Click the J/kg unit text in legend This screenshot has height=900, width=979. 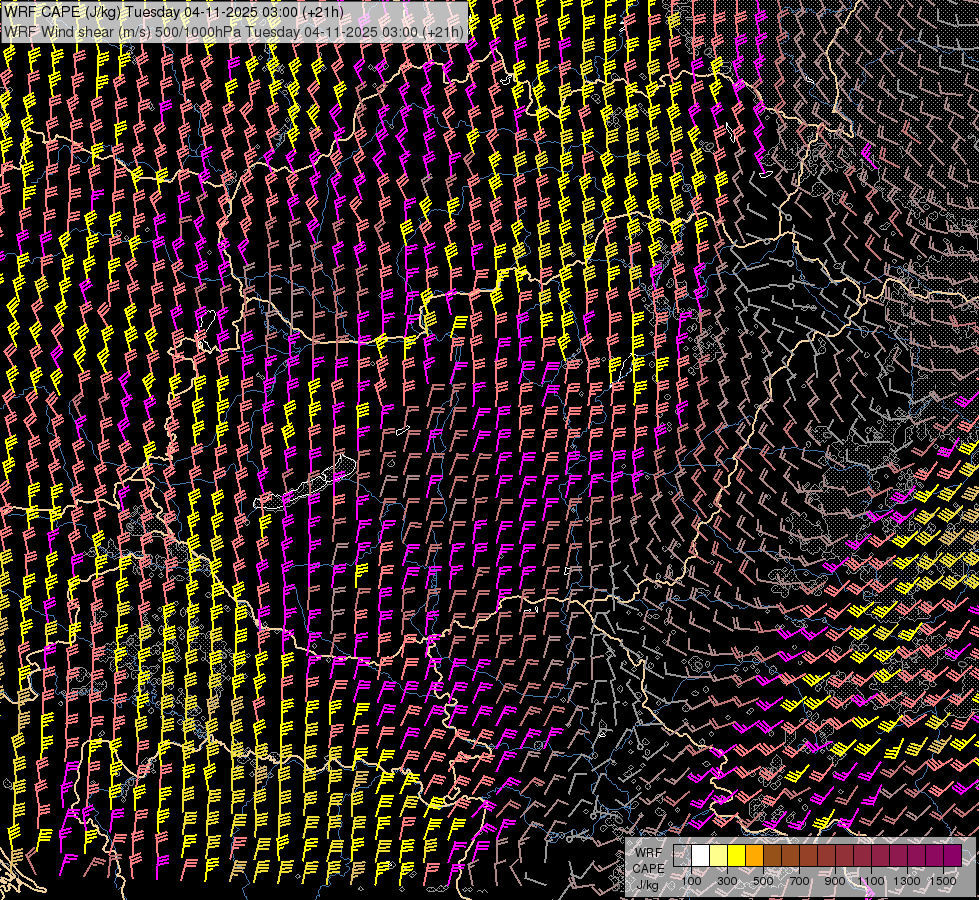coord(647,884)
